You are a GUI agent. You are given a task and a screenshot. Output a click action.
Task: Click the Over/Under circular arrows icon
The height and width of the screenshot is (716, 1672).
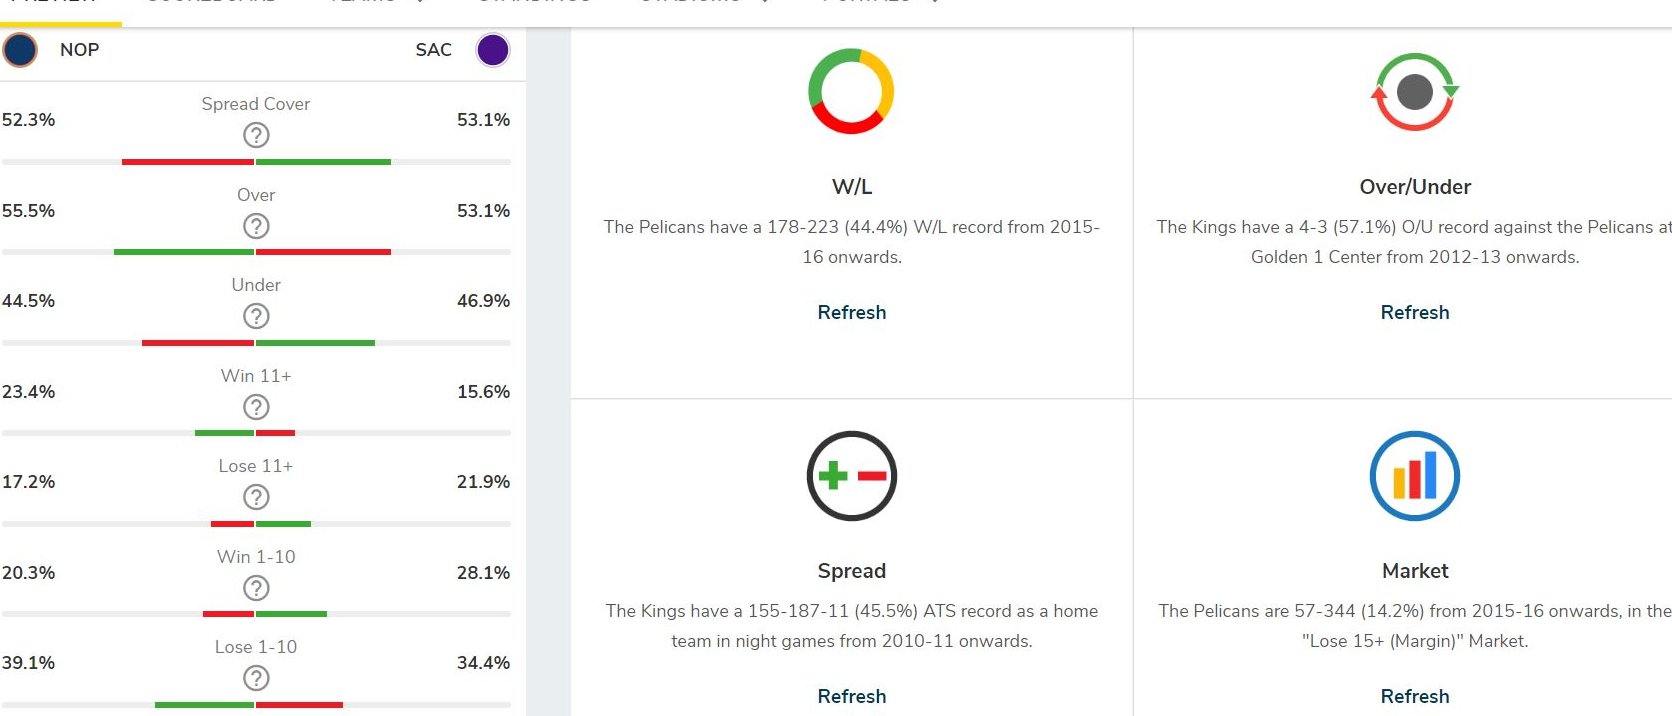1414,92
